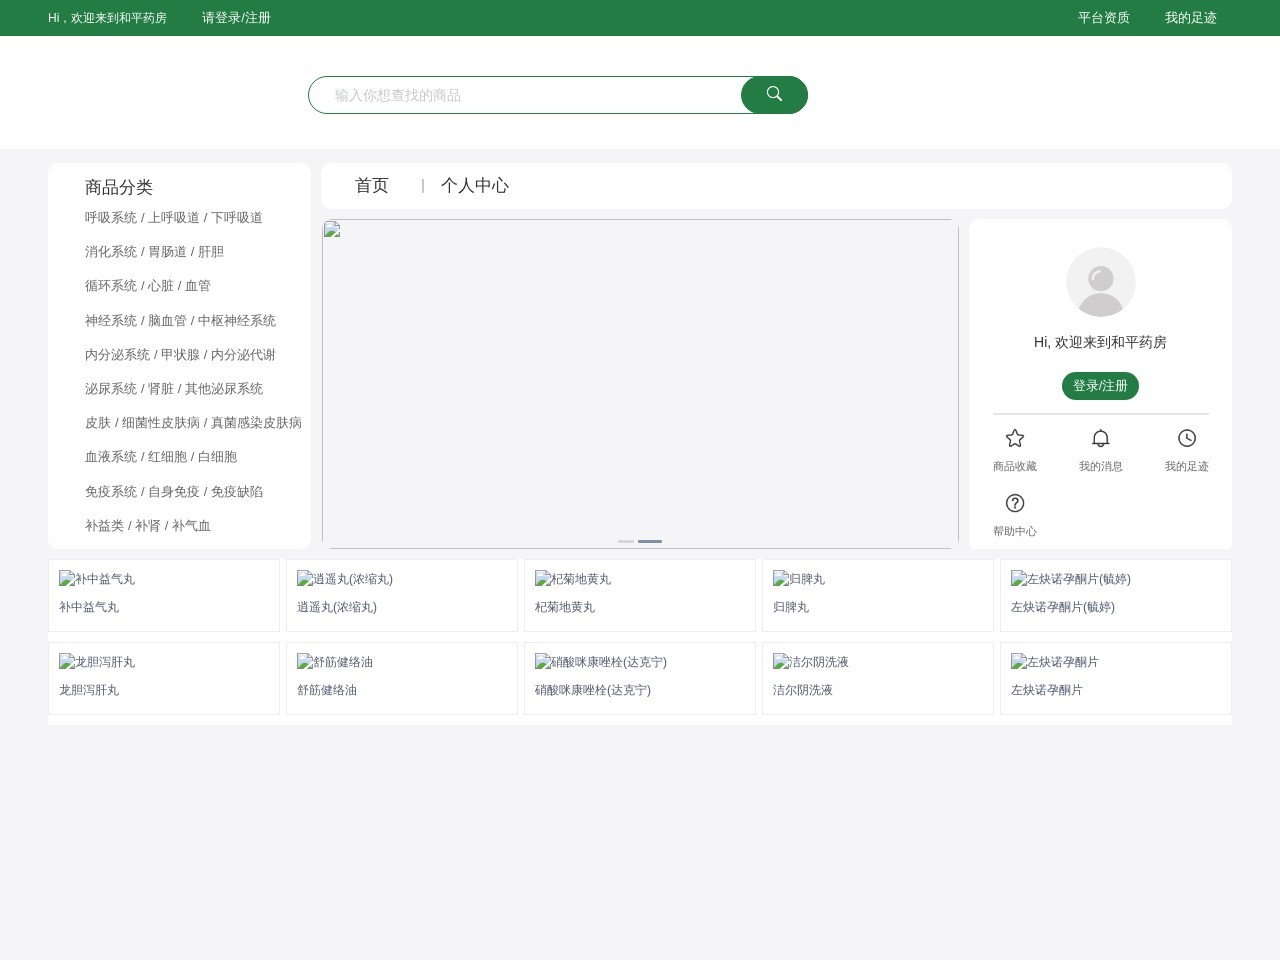The width and height of the screenshot is (1280, 960).
Task: Go to 首页 in the breadcrumb
Action: coord(371,185)
